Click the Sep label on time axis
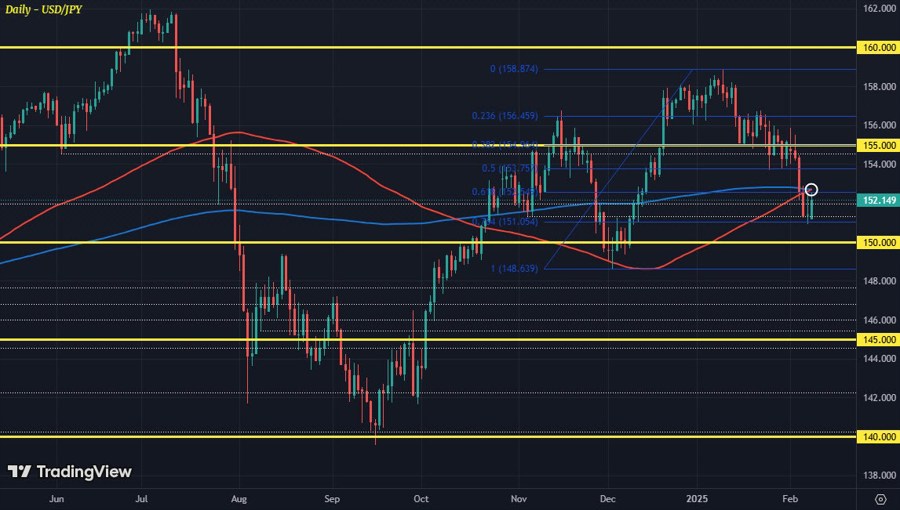The image size is (900, 510). [332, 499]
